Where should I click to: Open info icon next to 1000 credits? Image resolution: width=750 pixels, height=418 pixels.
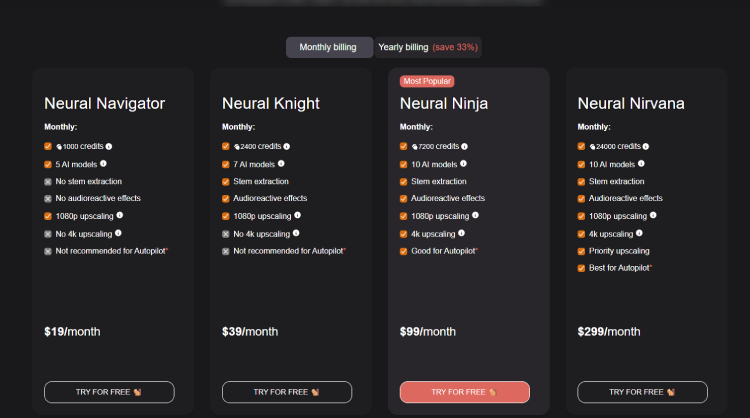point(109,146)
